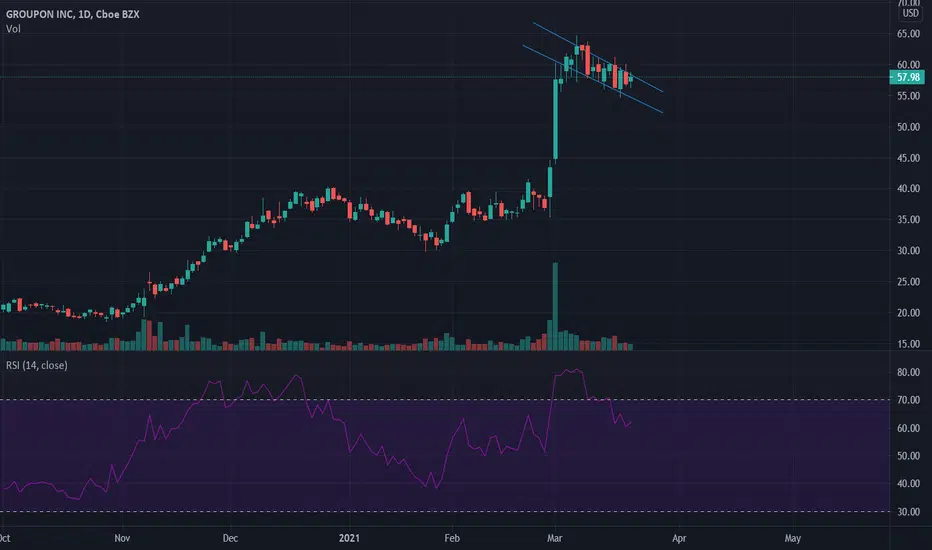Viewport: 932px width, 550px height.
Task: Click the large green breakout candle
Action: coord(555,119)
